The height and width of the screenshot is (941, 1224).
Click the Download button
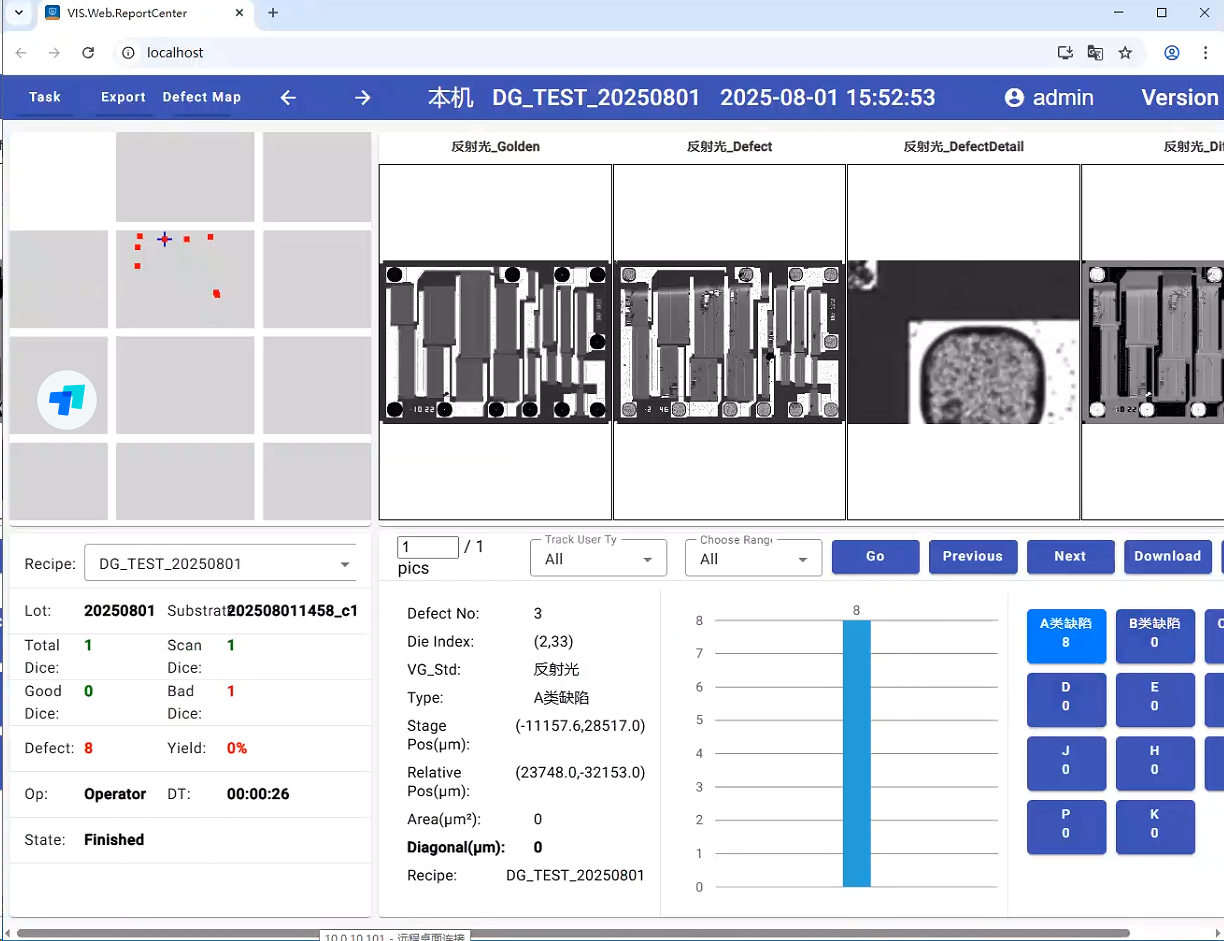[1167, 557]
